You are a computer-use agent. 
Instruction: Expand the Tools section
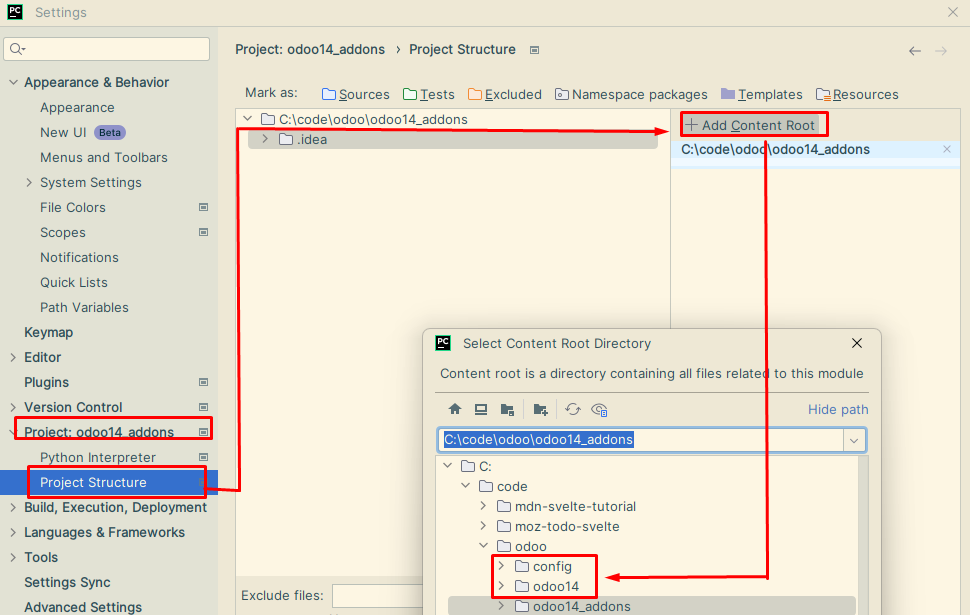click(x=14, y=557)
